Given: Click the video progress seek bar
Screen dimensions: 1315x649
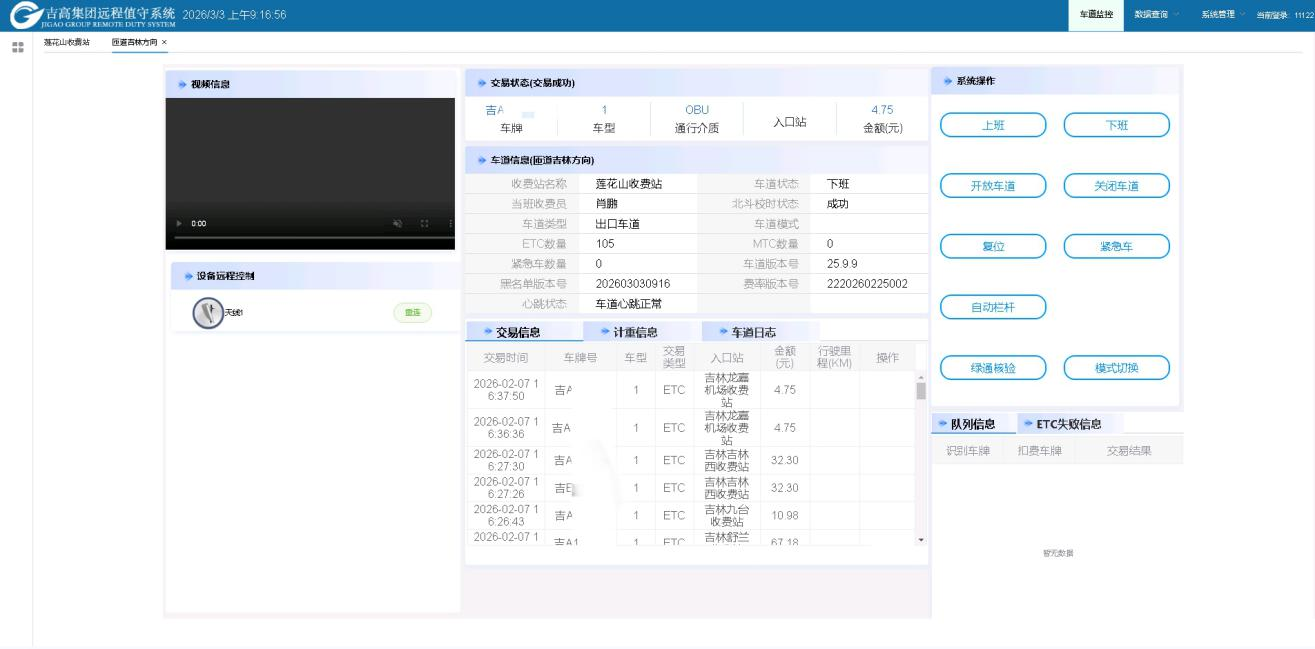Looking at the screenshot, I should click(310, 238).
